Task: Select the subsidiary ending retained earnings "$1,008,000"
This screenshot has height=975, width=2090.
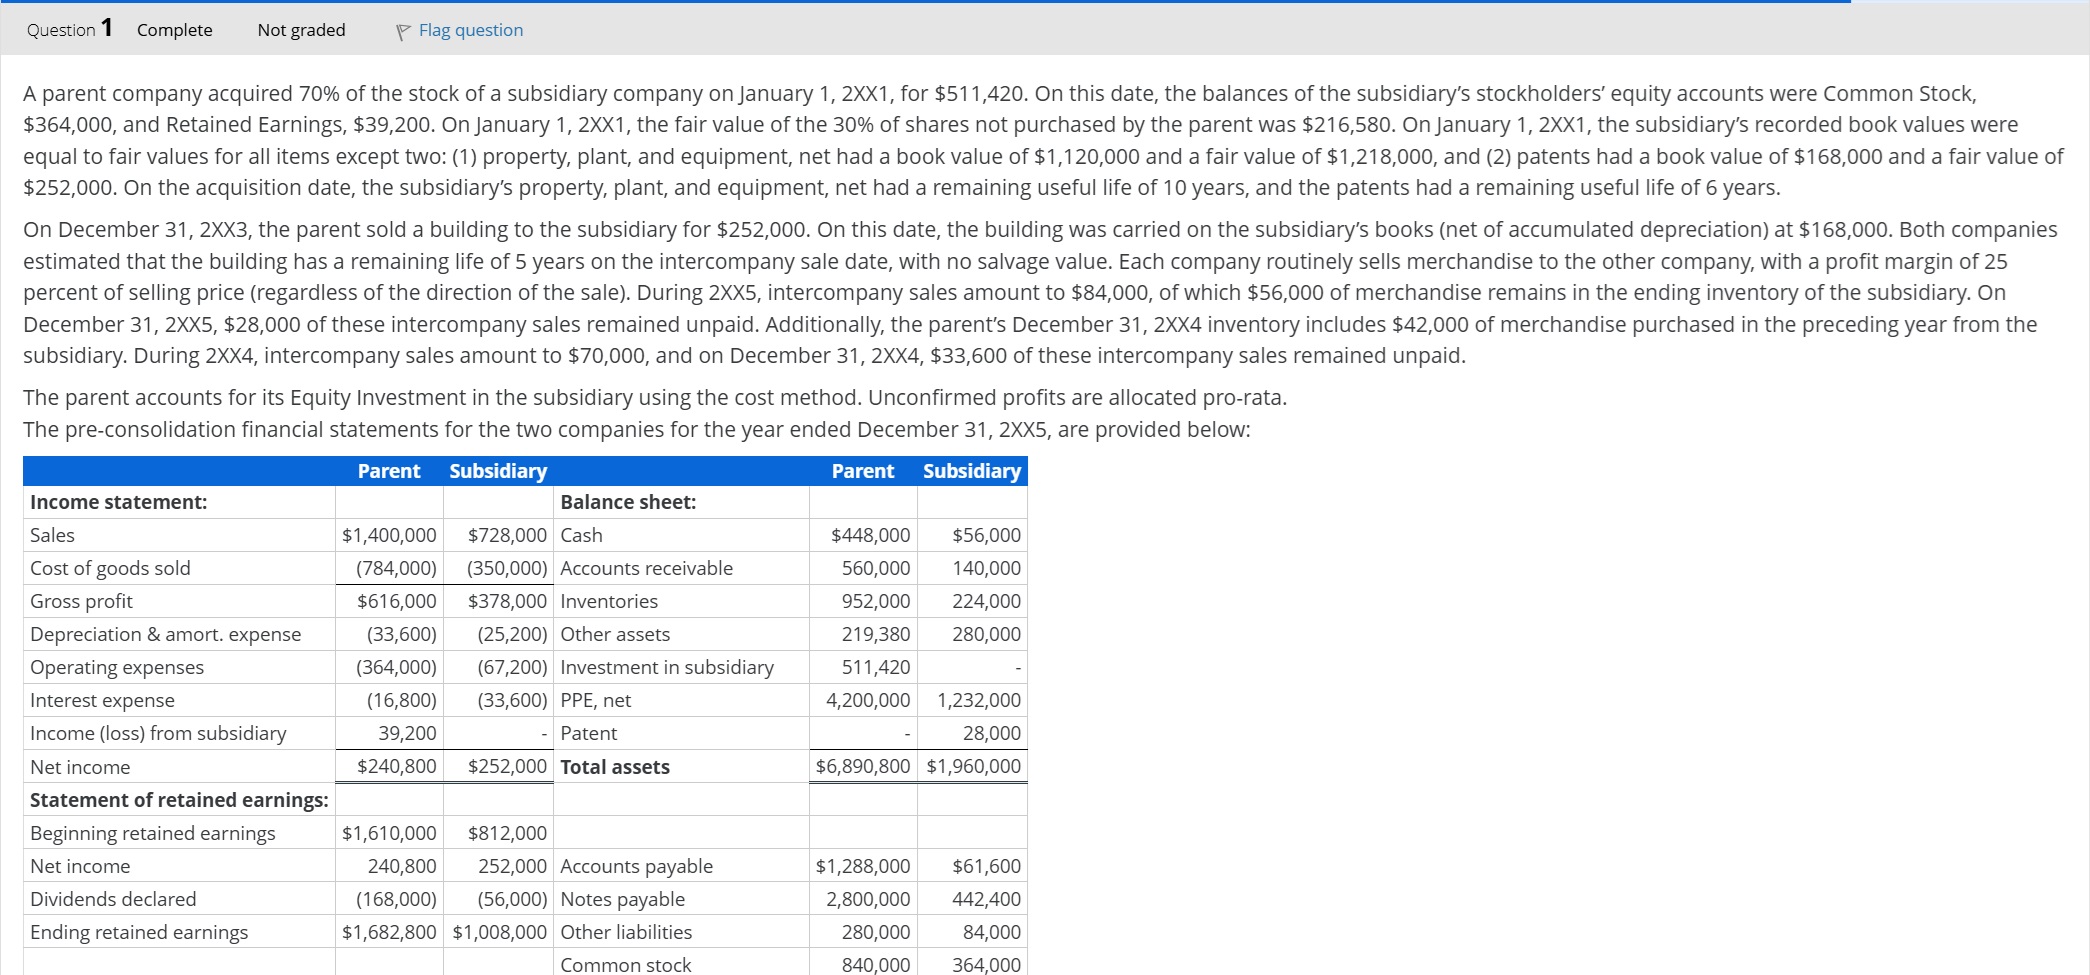Action: point(500,932)
